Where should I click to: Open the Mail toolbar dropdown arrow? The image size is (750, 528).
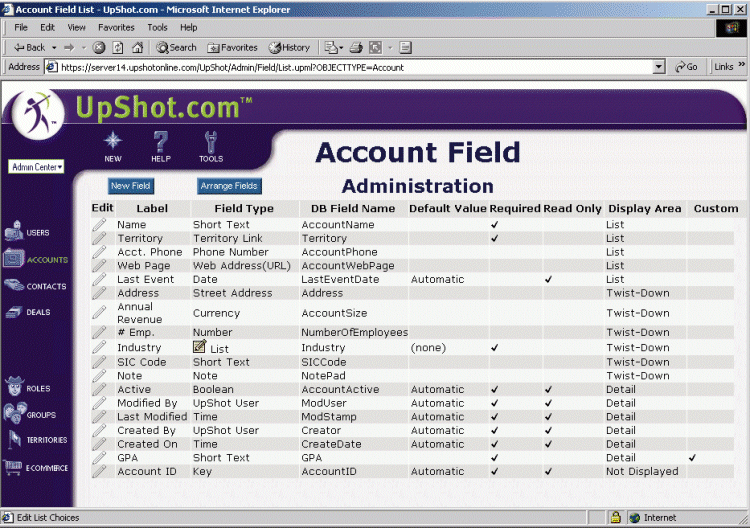coord(342,48)
